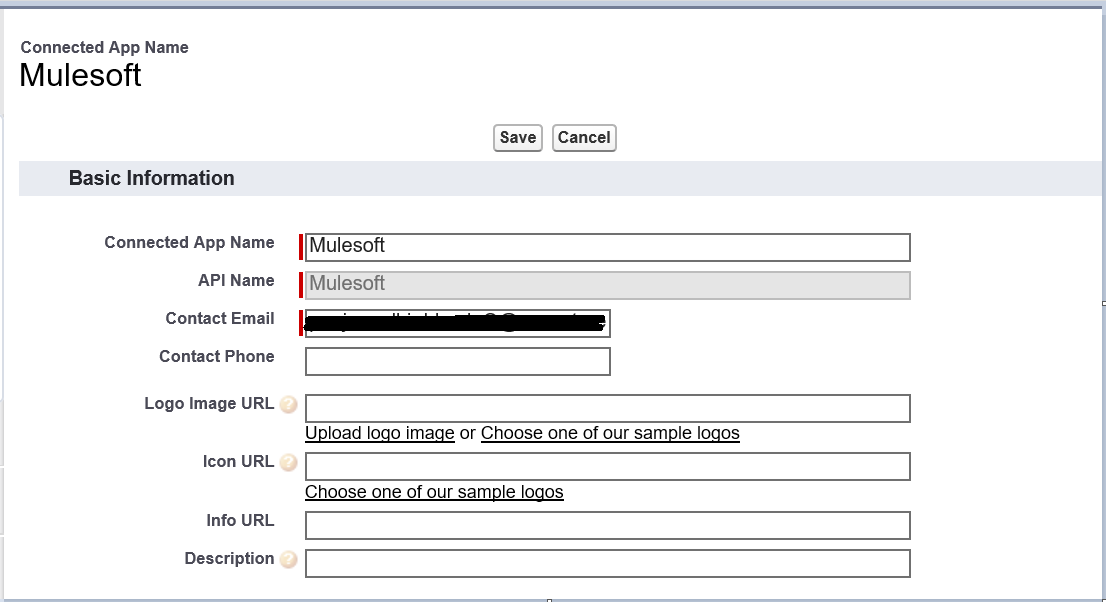Focus the Connected App Name input field
The image size is (1106, 602).
click(x=608, y=247)
